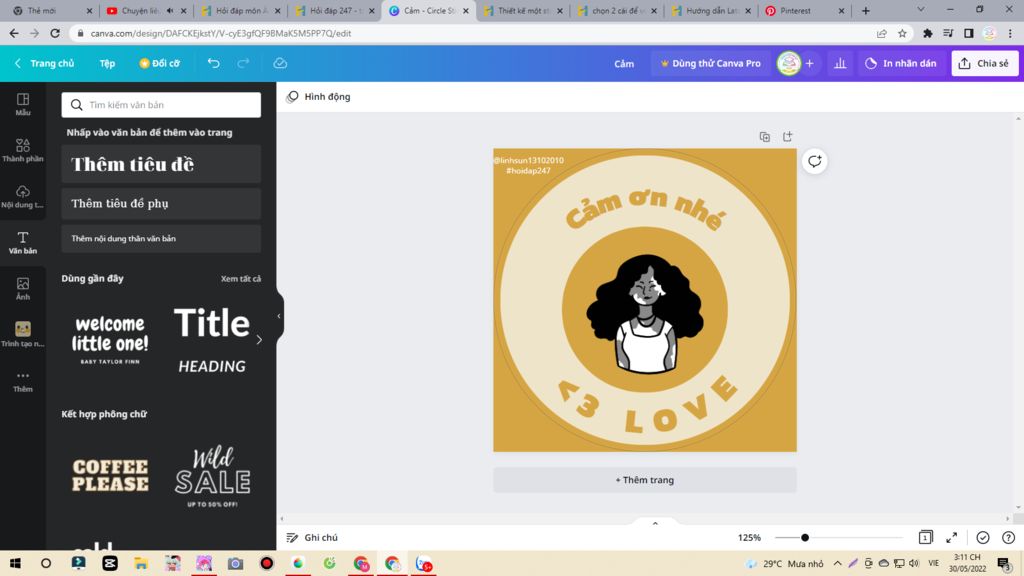Open the Thêm more options sidebar item
1024x576 pixels.
pos(23,381)
